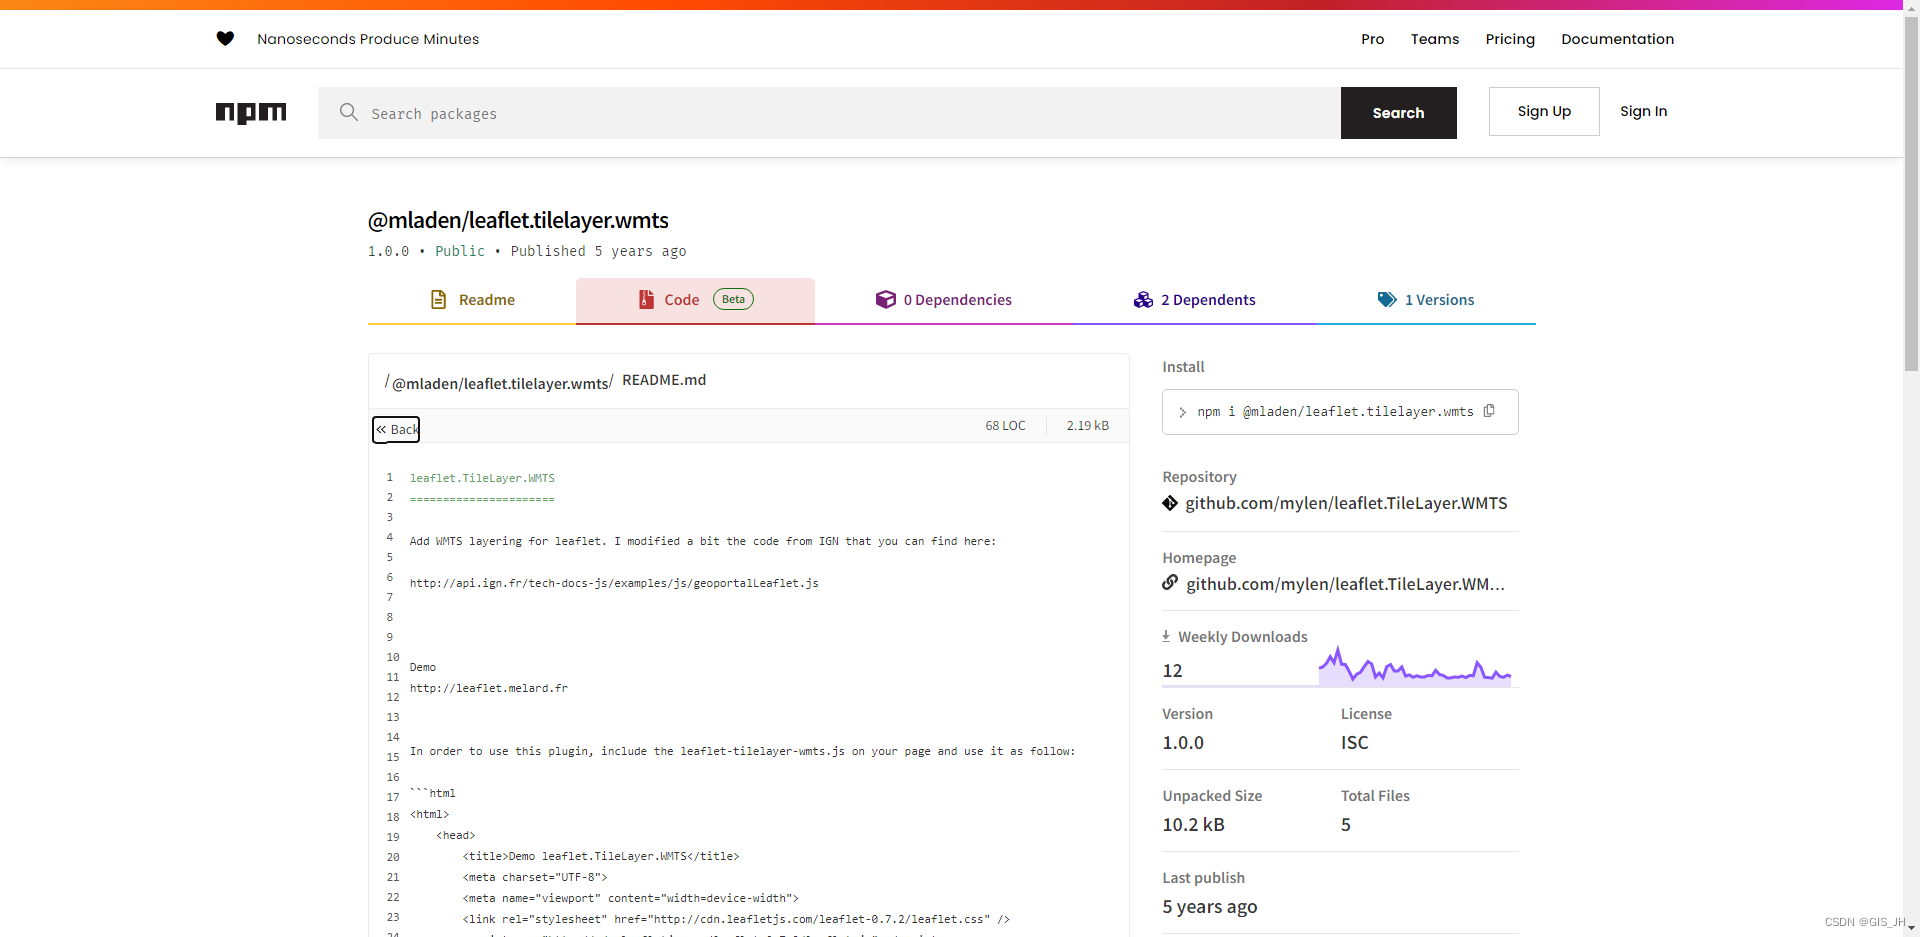Open the Pro menu link
The image size is (1920, 937).
pos(1372,39)
